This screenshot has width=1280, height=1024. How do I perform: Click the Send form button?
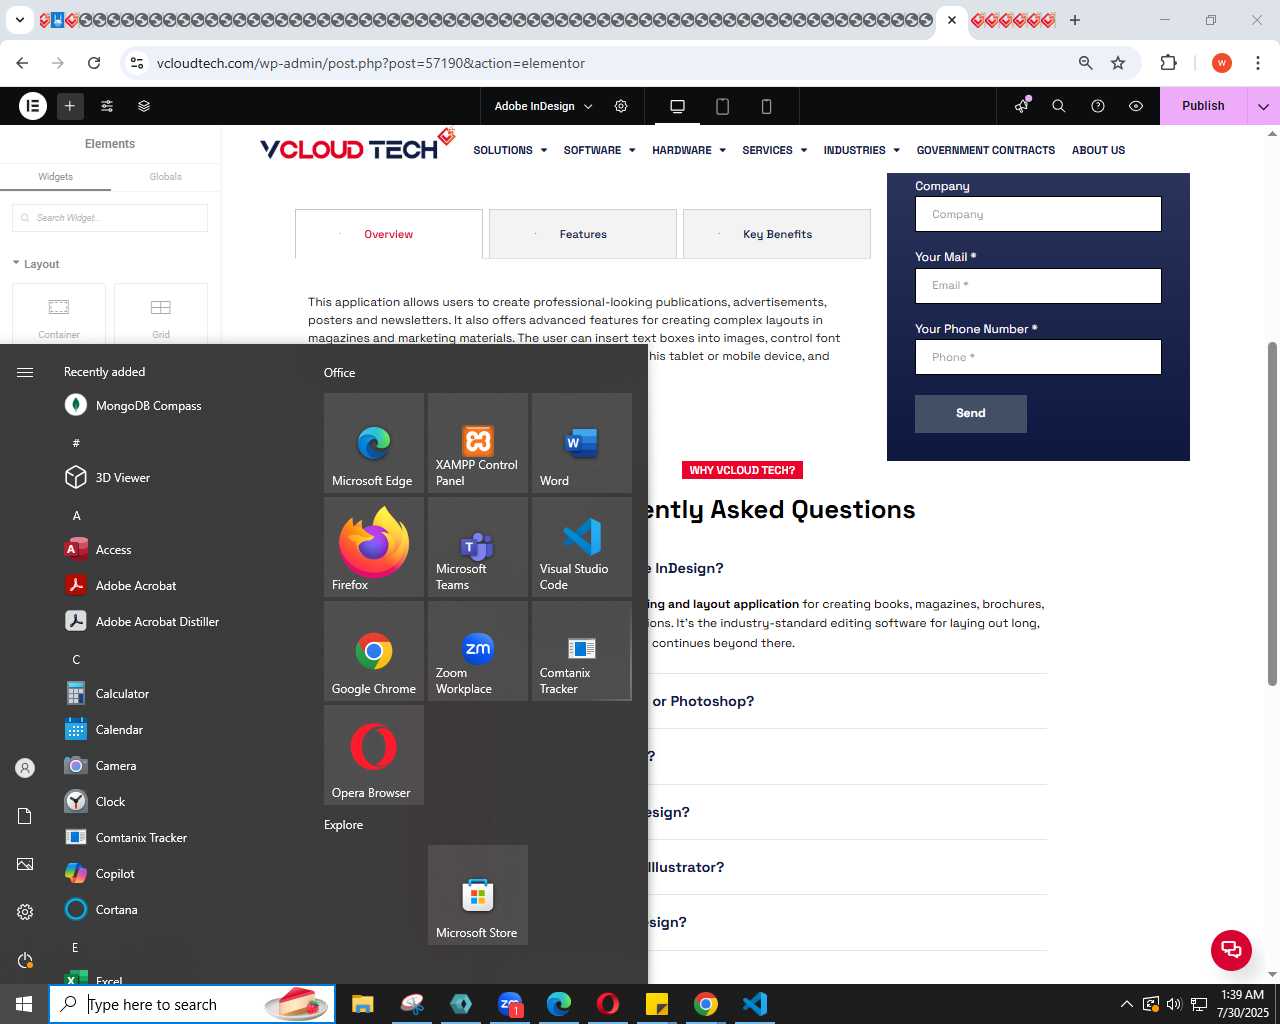click(971, 413)
